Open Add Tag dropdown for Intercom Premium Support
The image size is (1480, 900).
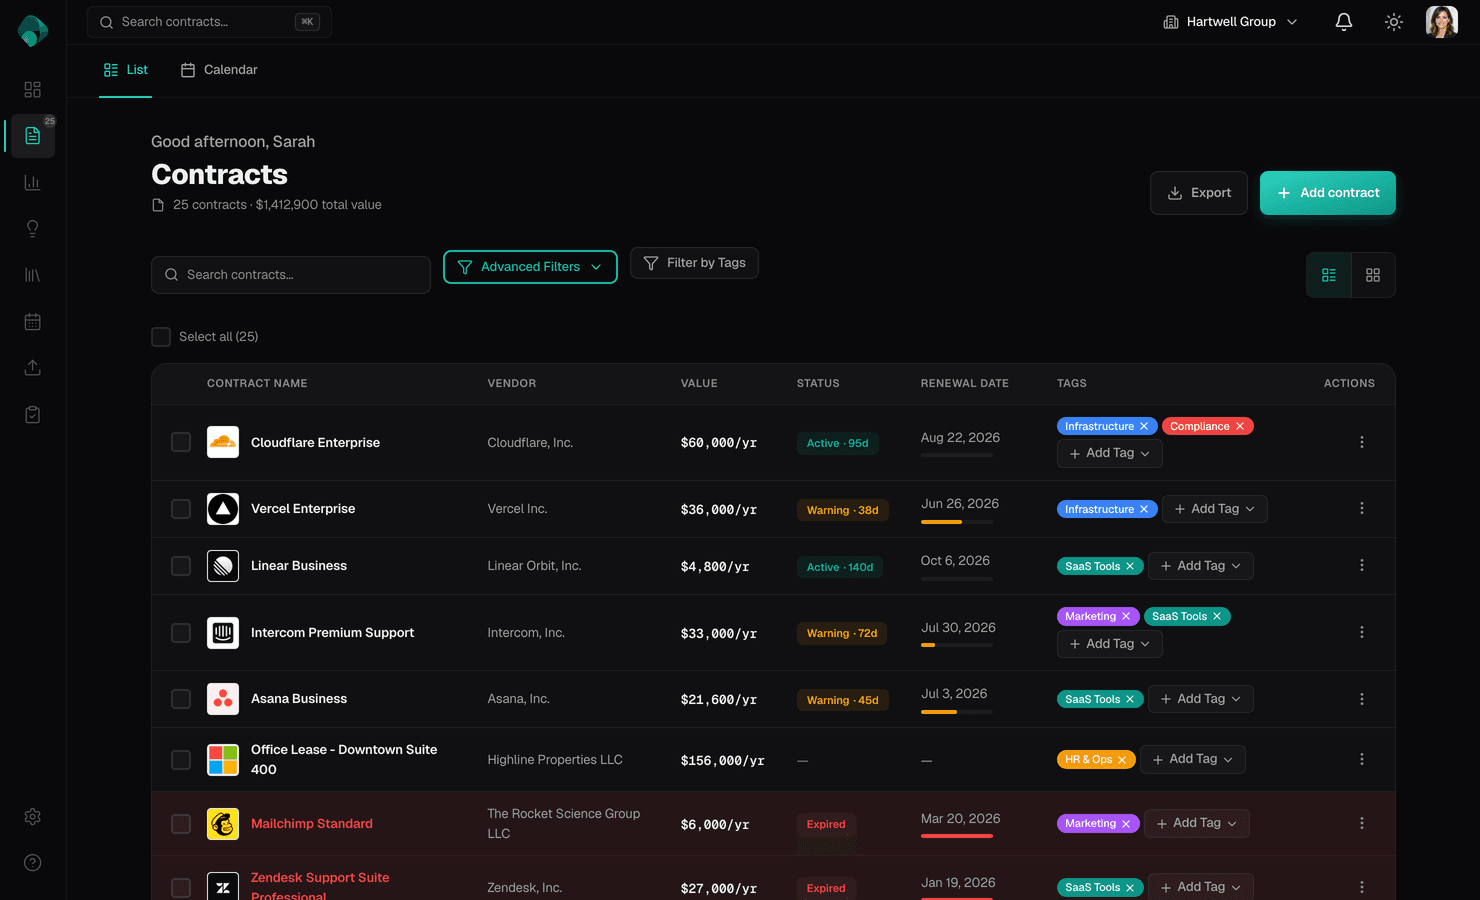coord(1110,644)
